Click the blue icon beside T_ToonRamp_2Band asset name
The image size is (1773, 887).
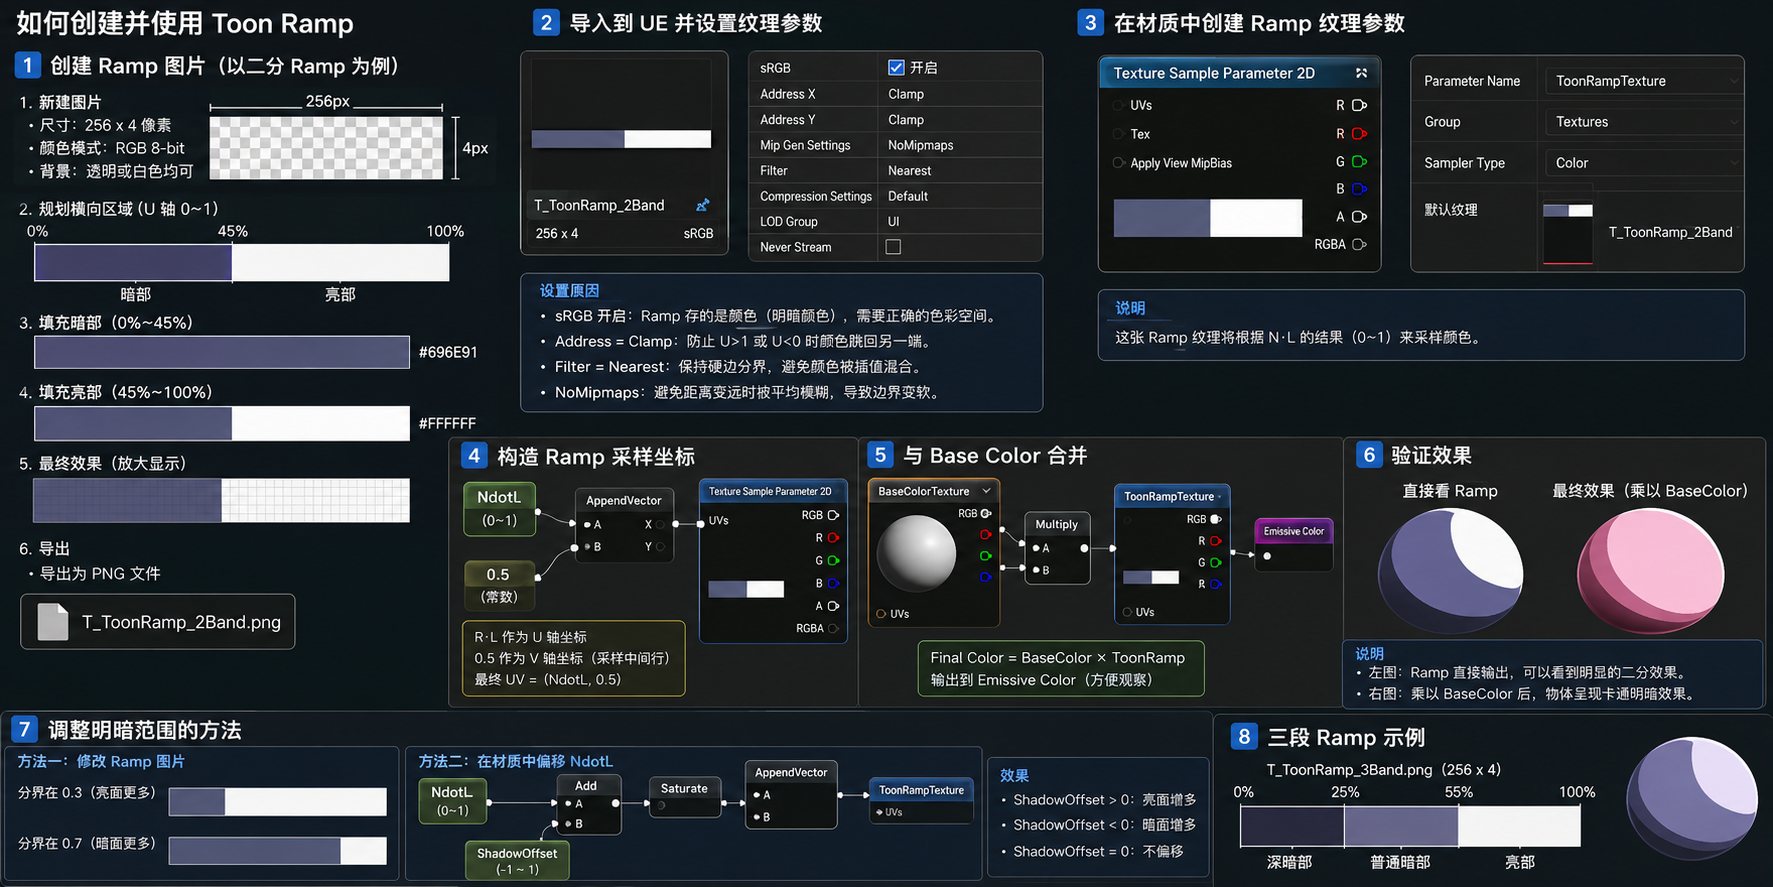click(703, 205)
